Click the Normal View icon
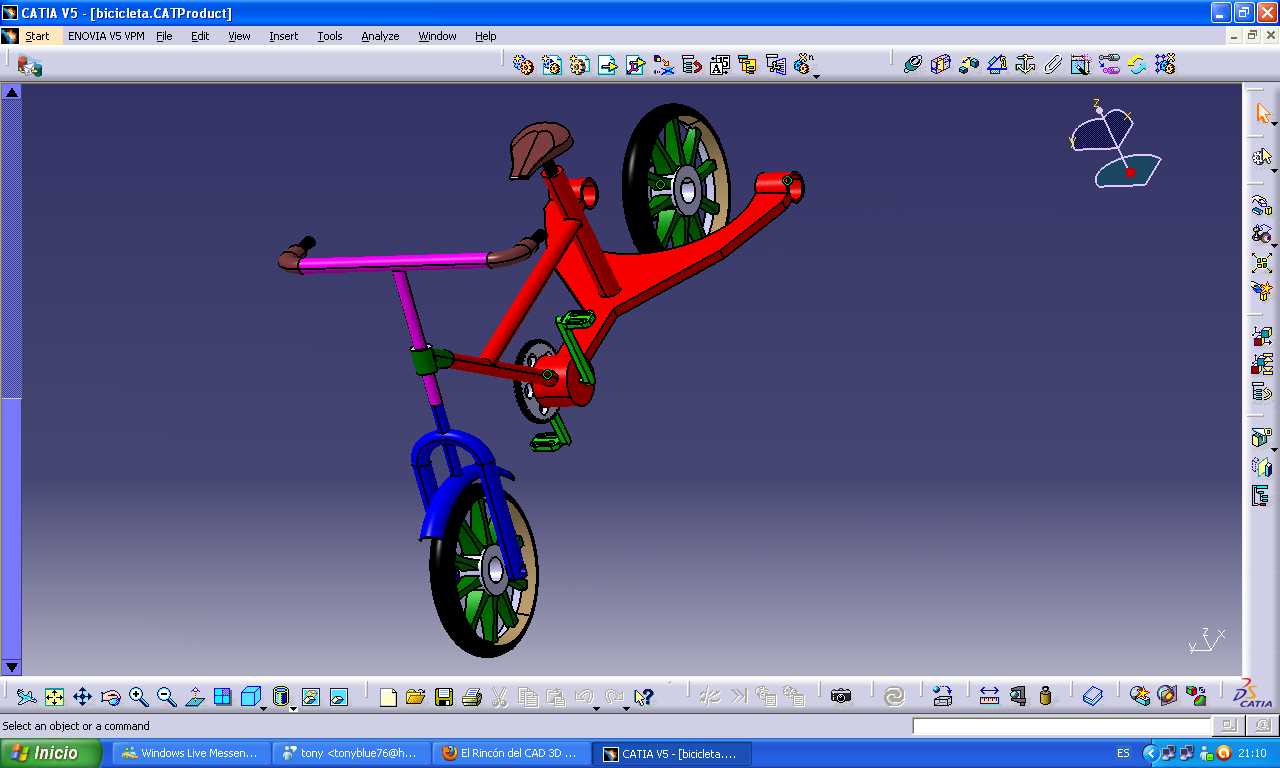Image resolution: width=1280 pixels, height=768 pixels. click(195, 696)
